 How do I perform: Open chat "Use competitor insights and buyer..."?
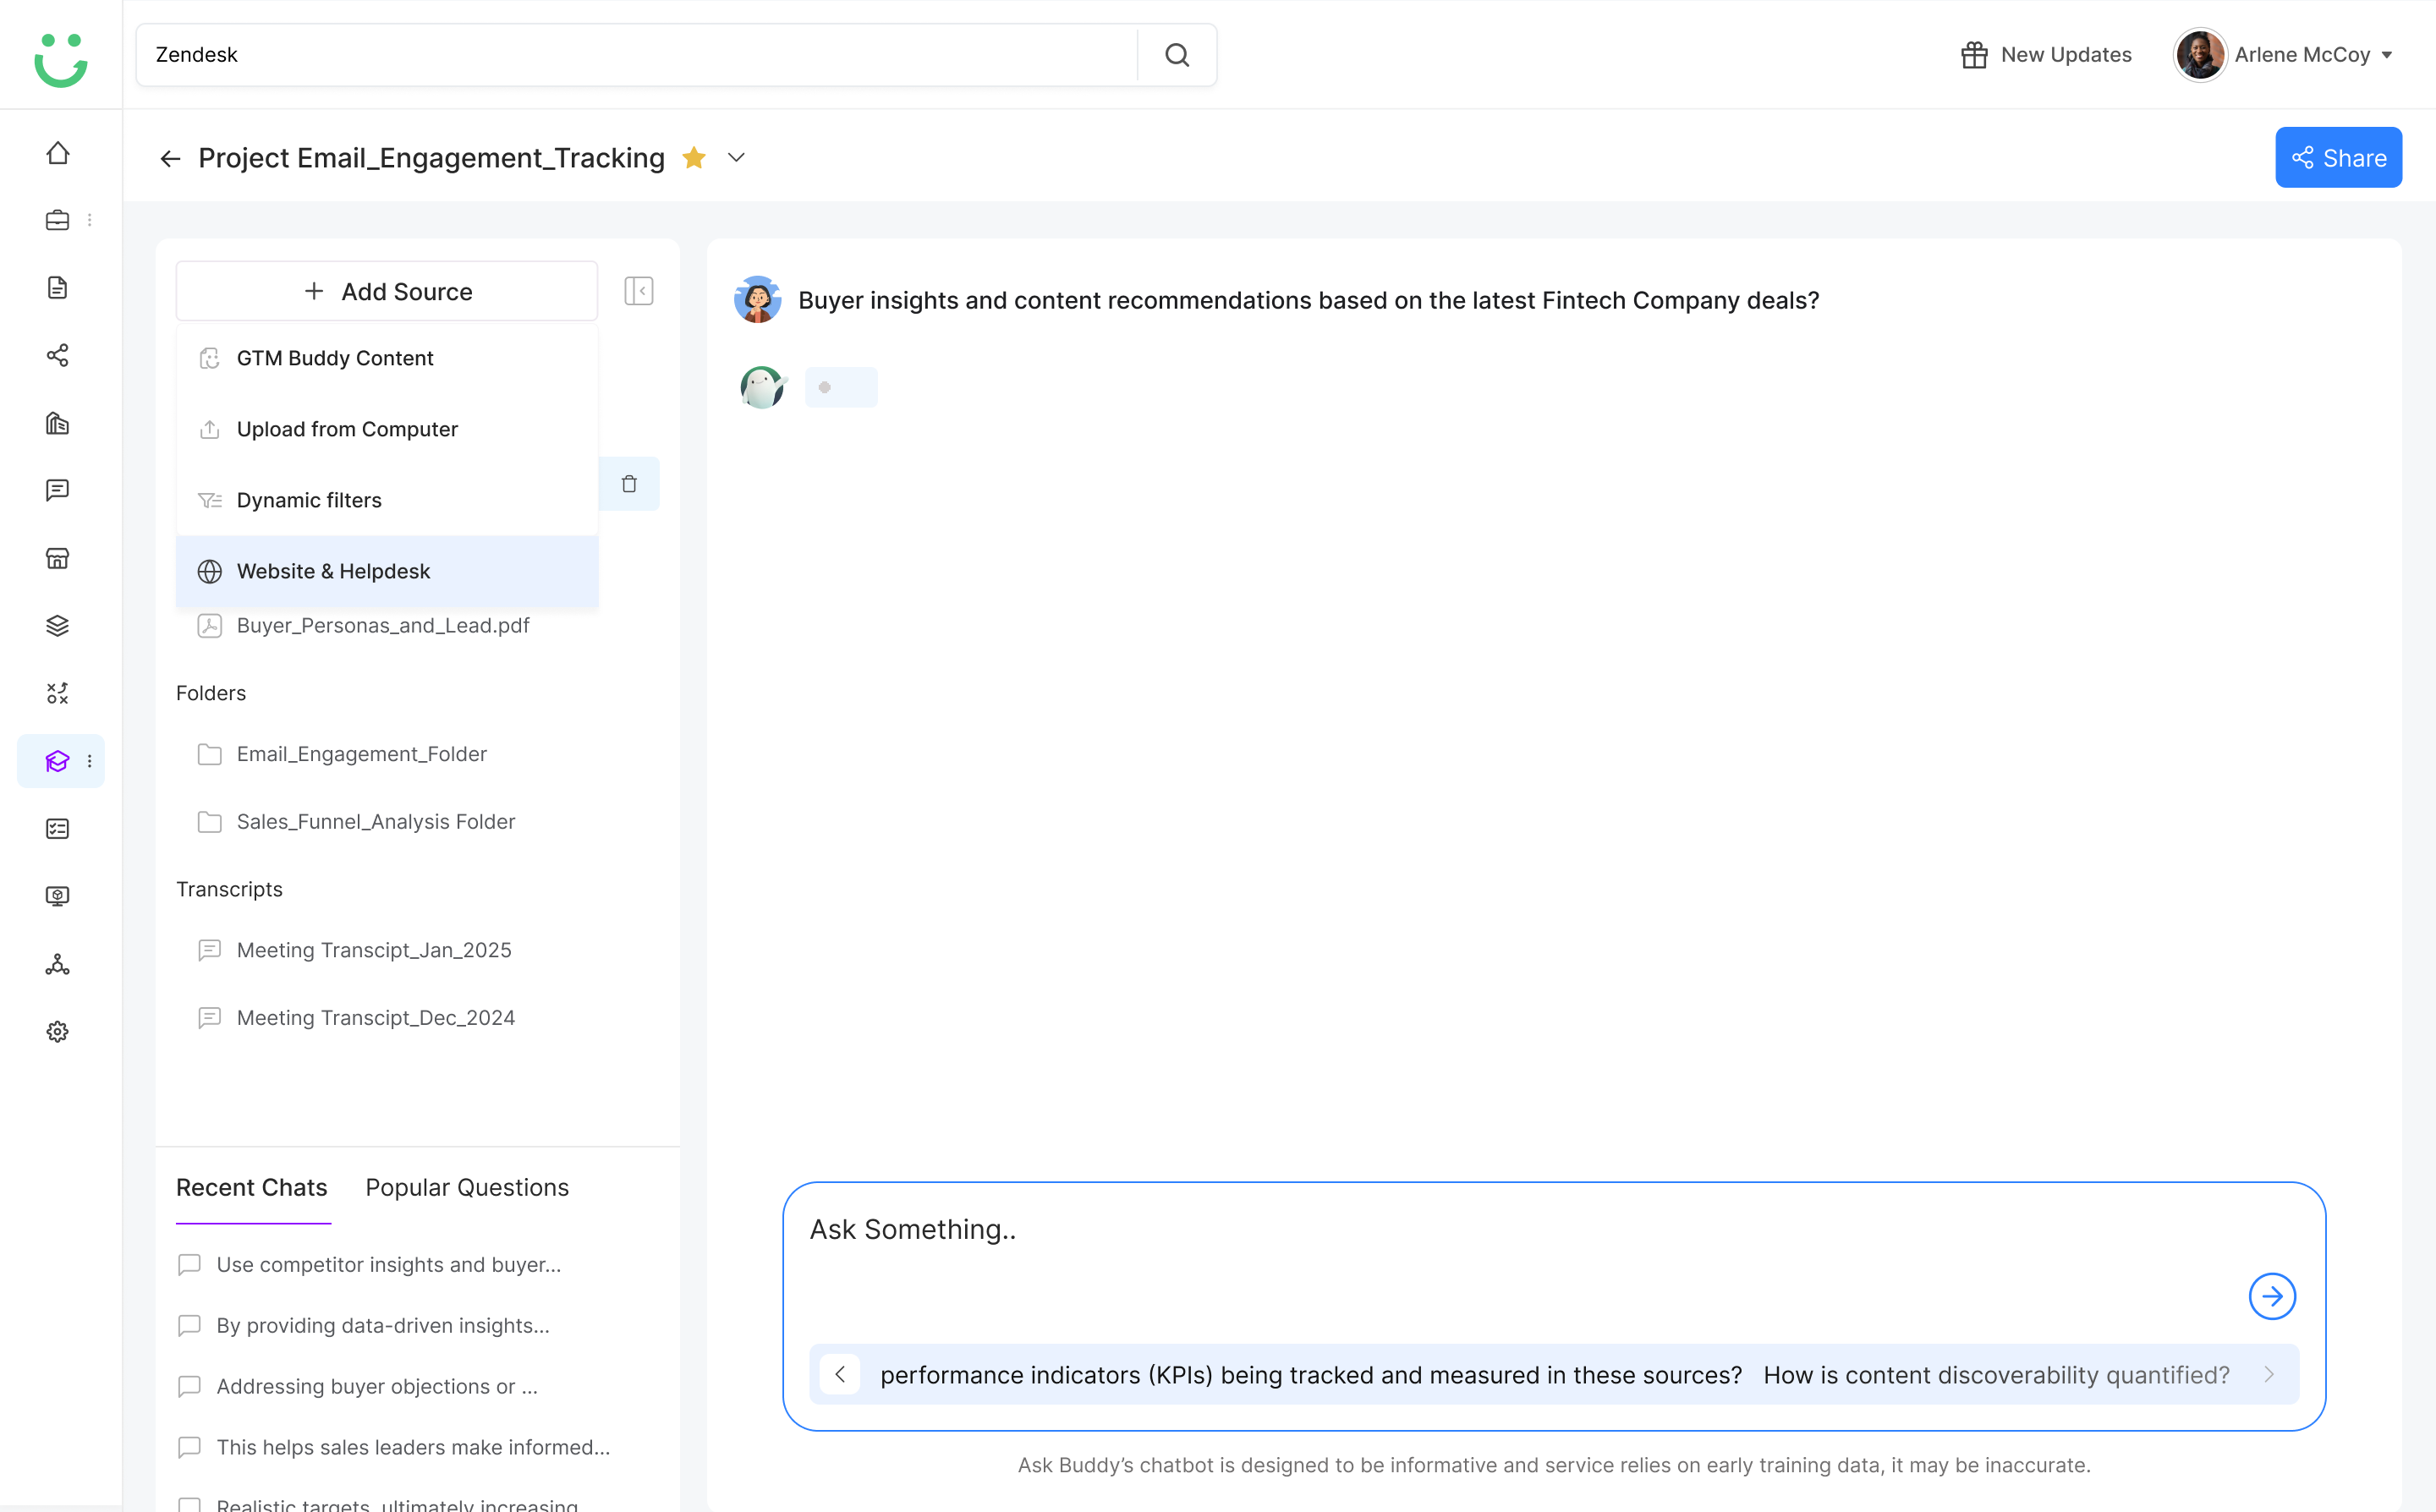click(369, 1264)
